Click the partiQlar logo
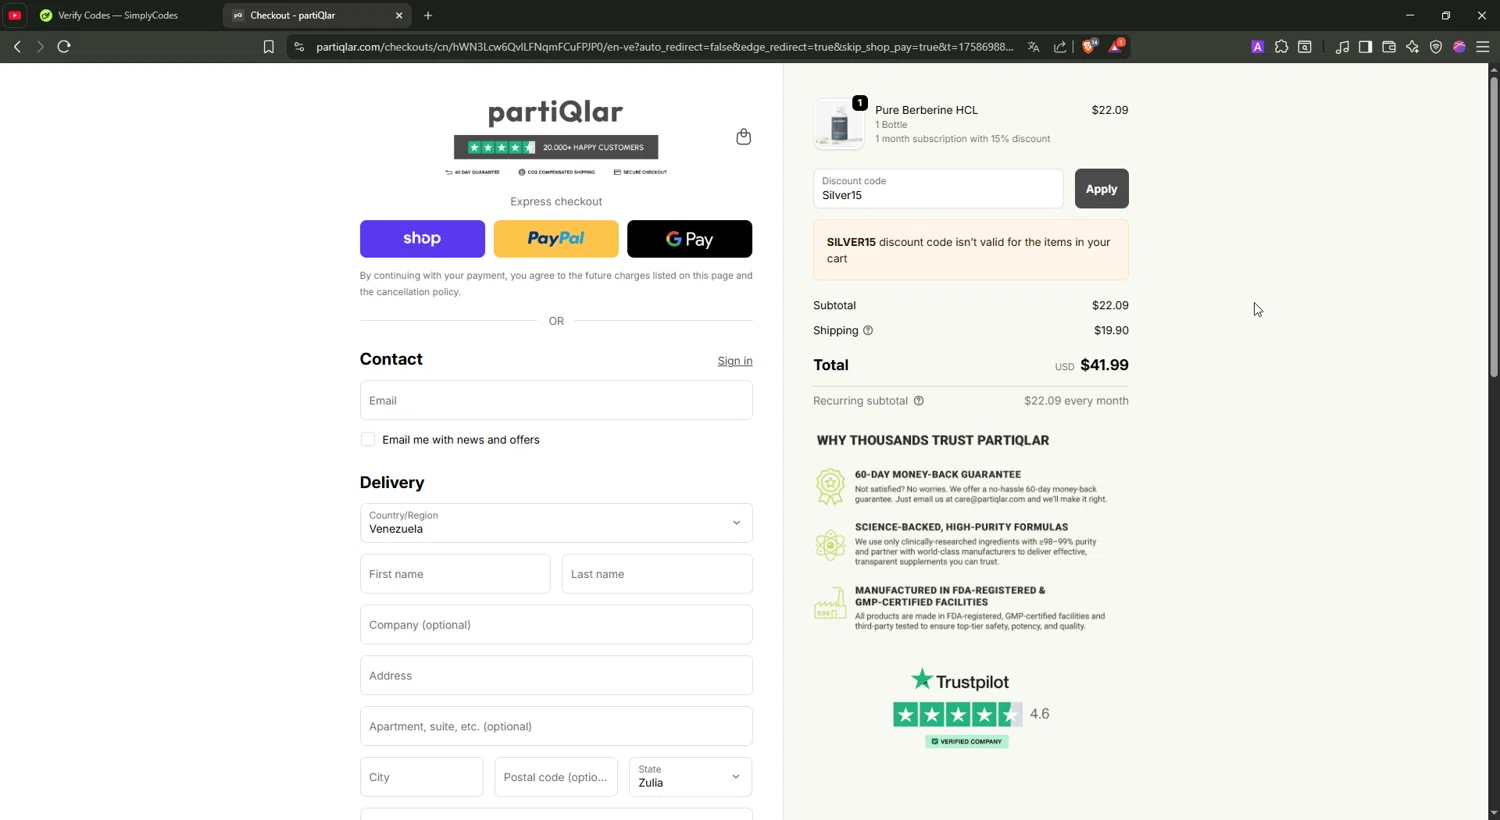The width and height of the screenshot is (1500, 820). click(555, 112)
